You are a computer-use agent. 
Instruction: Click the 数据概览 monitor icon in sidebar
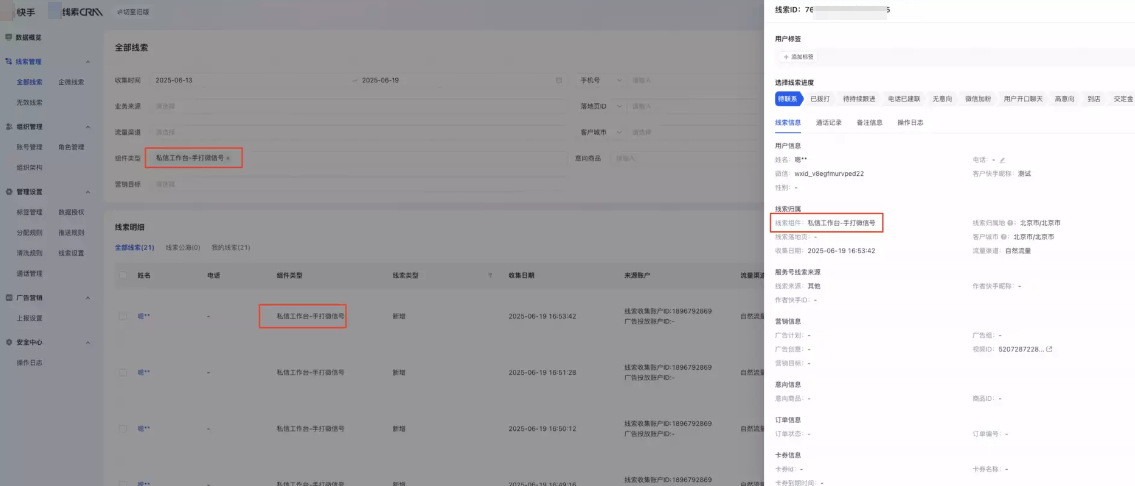point(9,37)
